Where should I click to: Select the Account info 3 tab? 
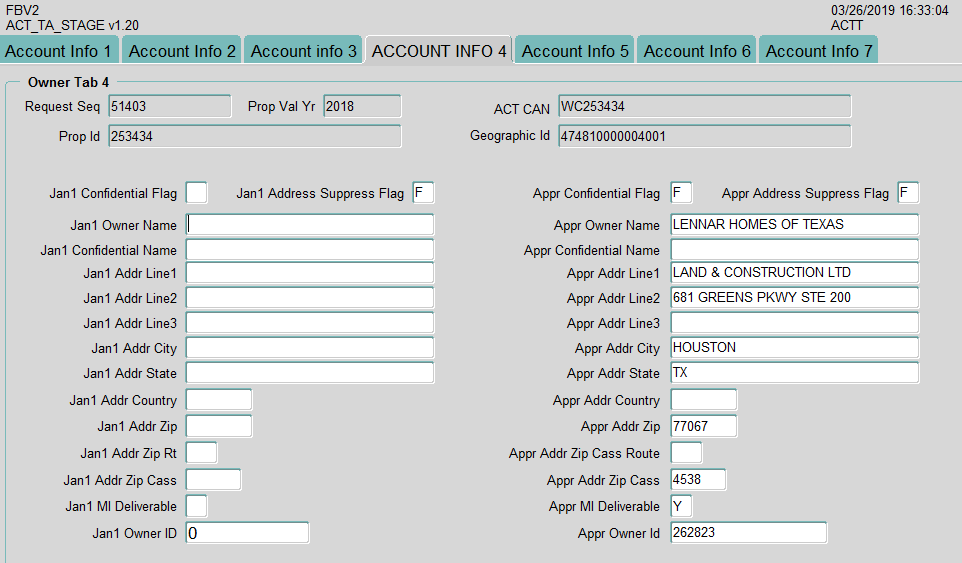tap(303, 51)
